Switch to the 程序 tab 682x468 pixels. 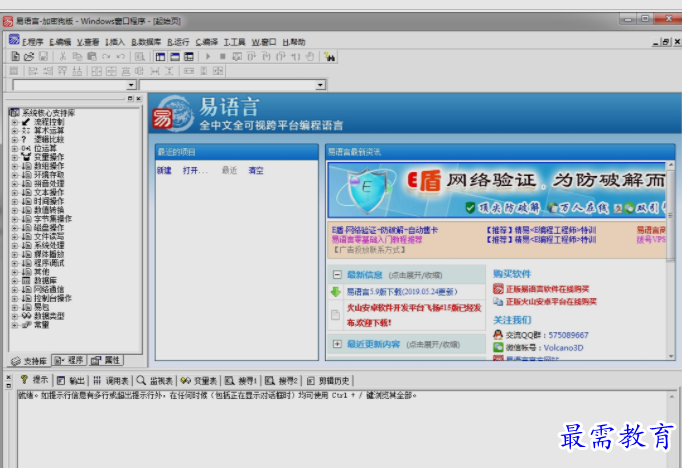[69, 360]
